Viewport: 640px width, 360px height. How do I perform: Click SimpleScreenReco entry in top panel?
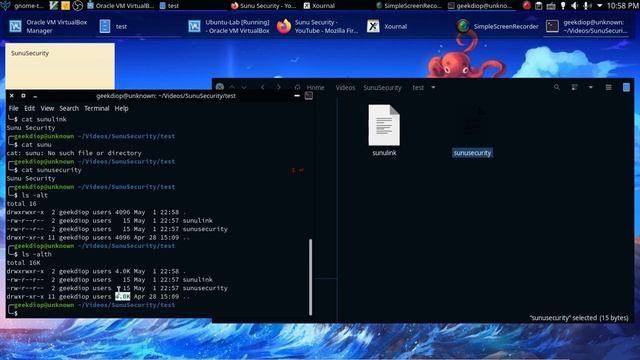pos(408,6)
